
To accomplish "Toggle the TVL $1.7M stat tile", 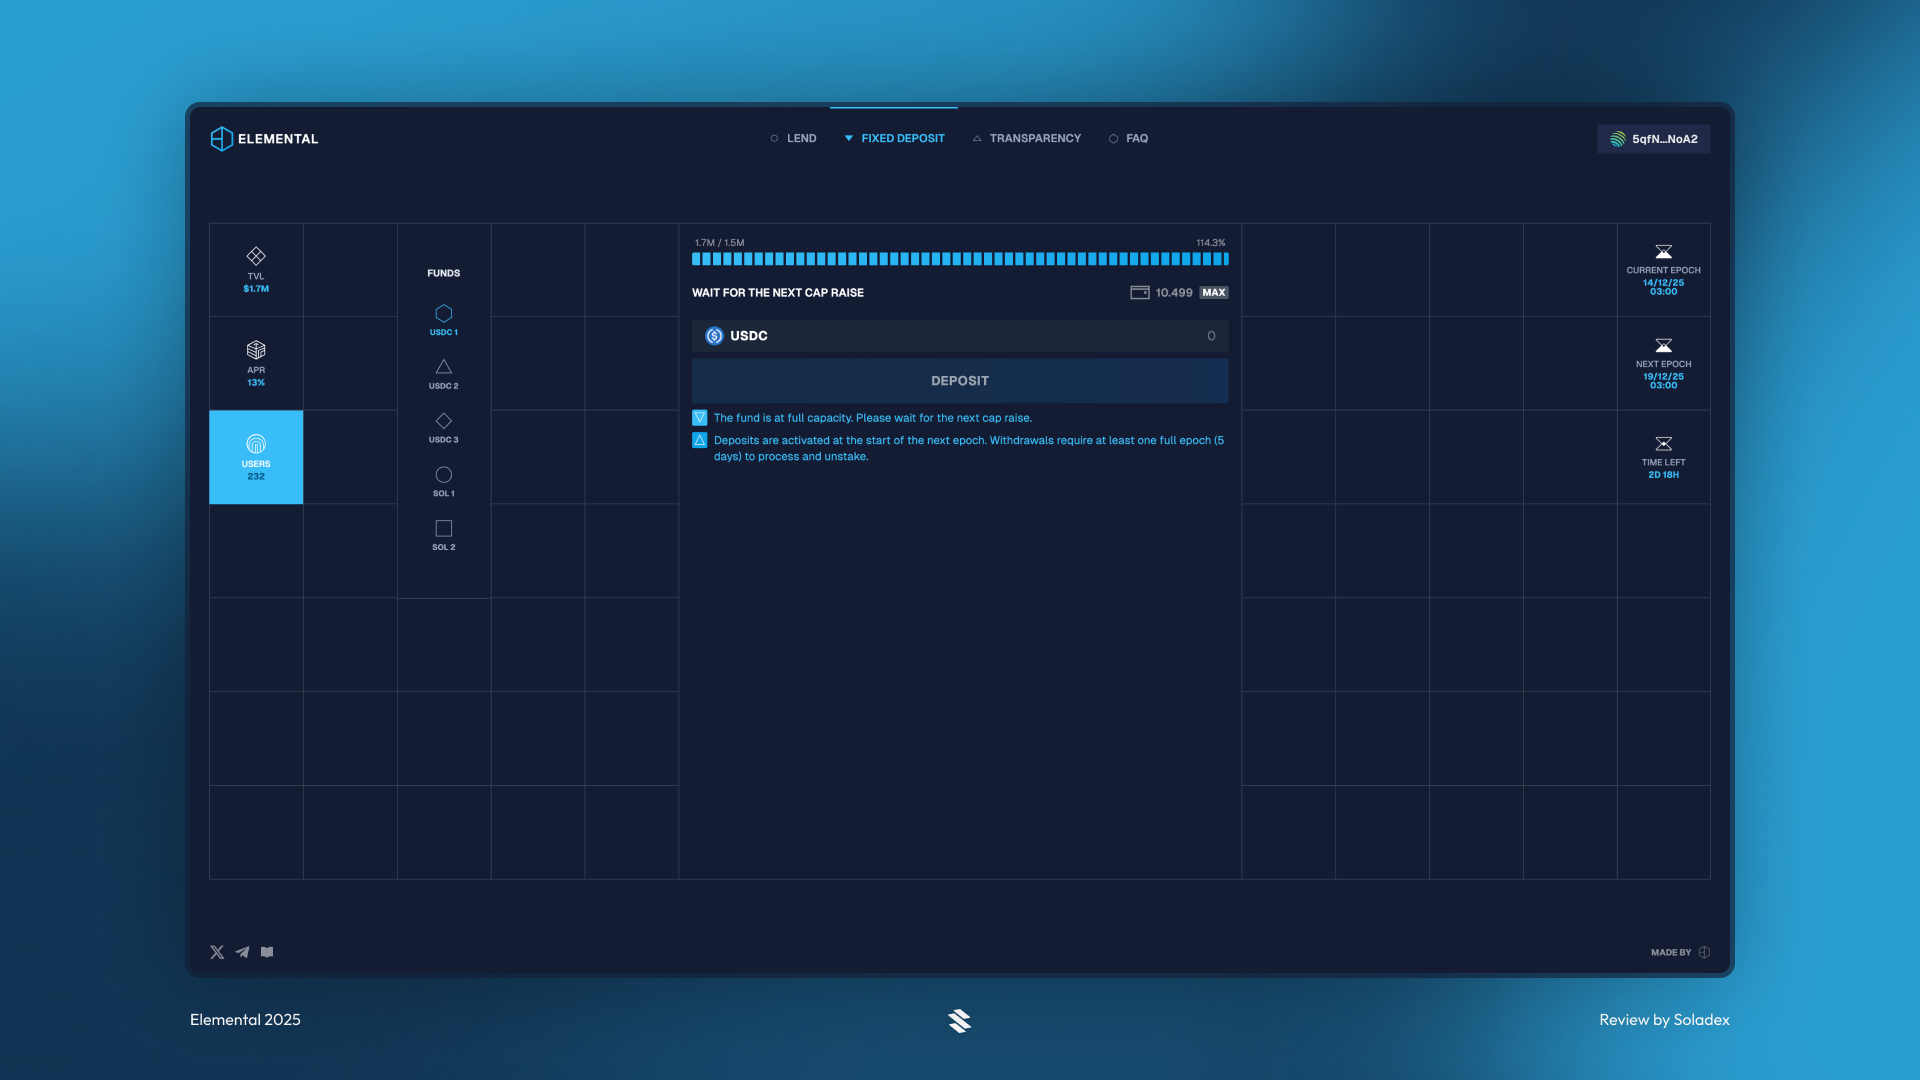I will [x=255, y=269].
